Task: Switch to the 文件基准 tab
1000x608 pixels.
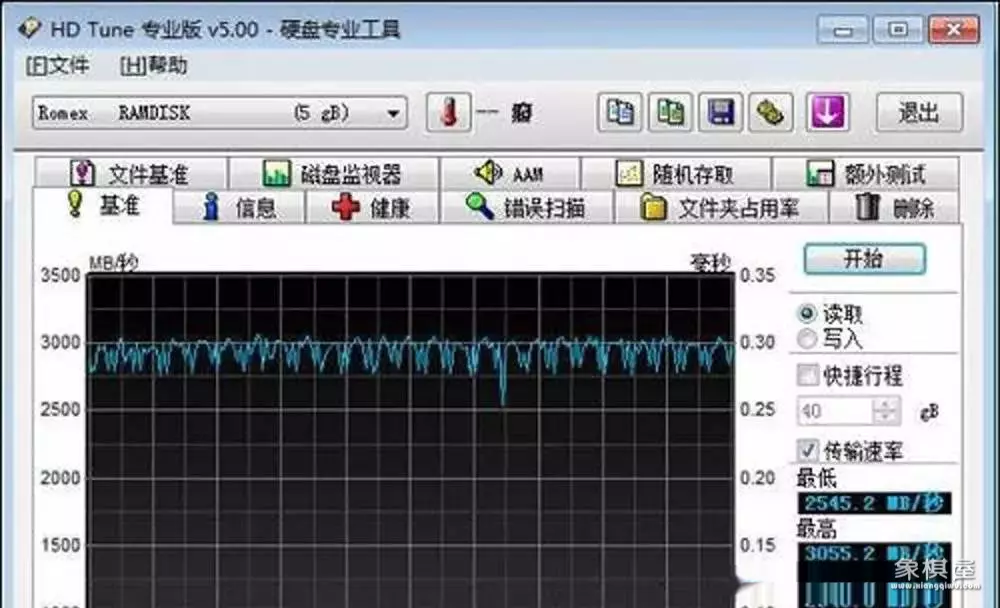Action: click(x=131, y=174)
